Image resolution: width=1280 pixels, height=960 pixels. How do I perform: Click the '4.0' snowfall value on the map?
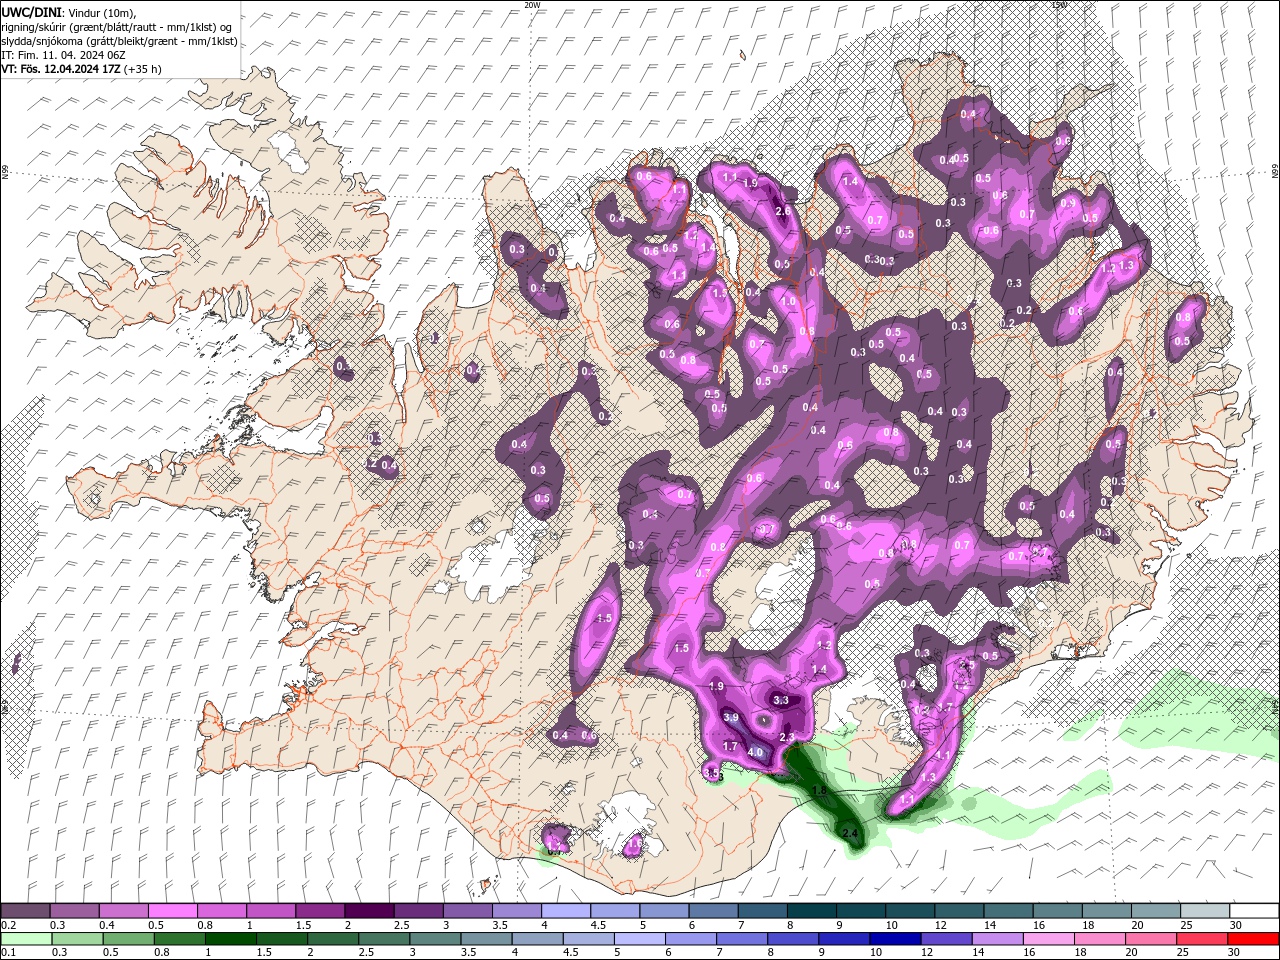(x=756, y=752)
